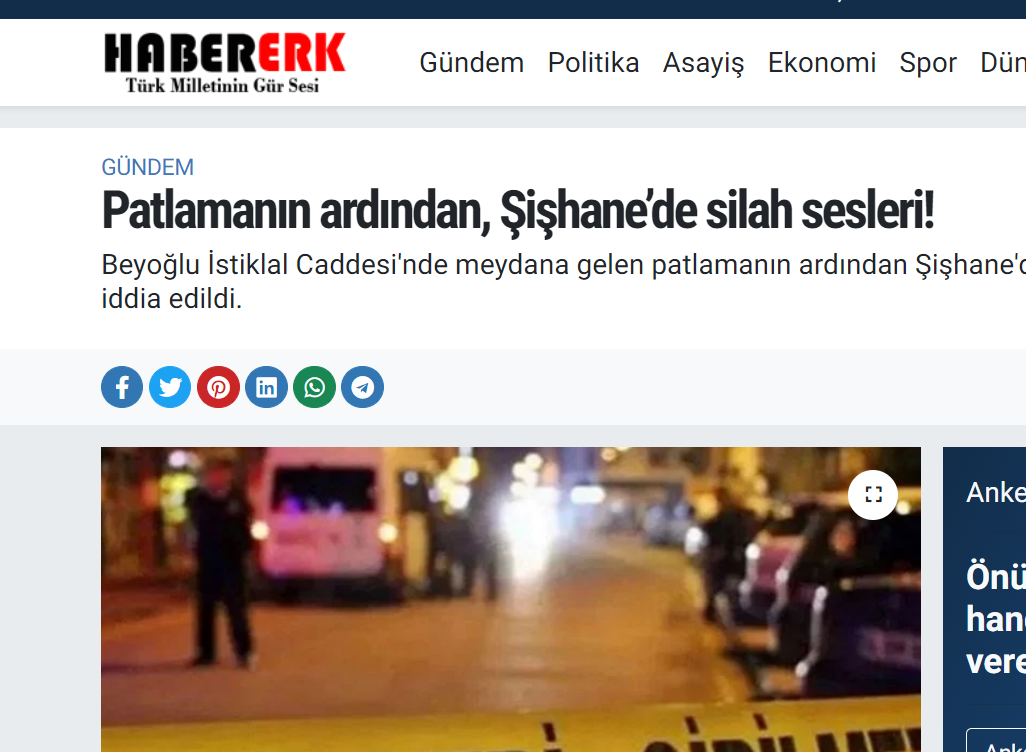Click the blue GÜNDEM category link
This screenshot has height=752, width=1026.
(x=148, y=168)
